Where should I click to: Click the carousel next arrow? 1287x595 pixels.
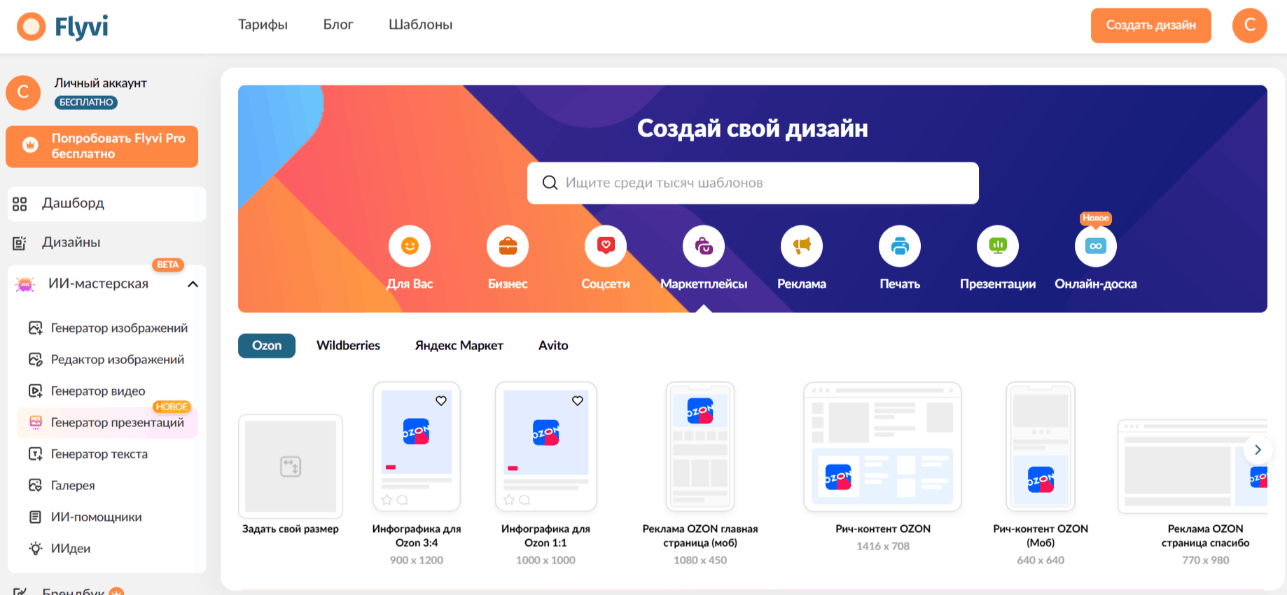(1258, 450)
